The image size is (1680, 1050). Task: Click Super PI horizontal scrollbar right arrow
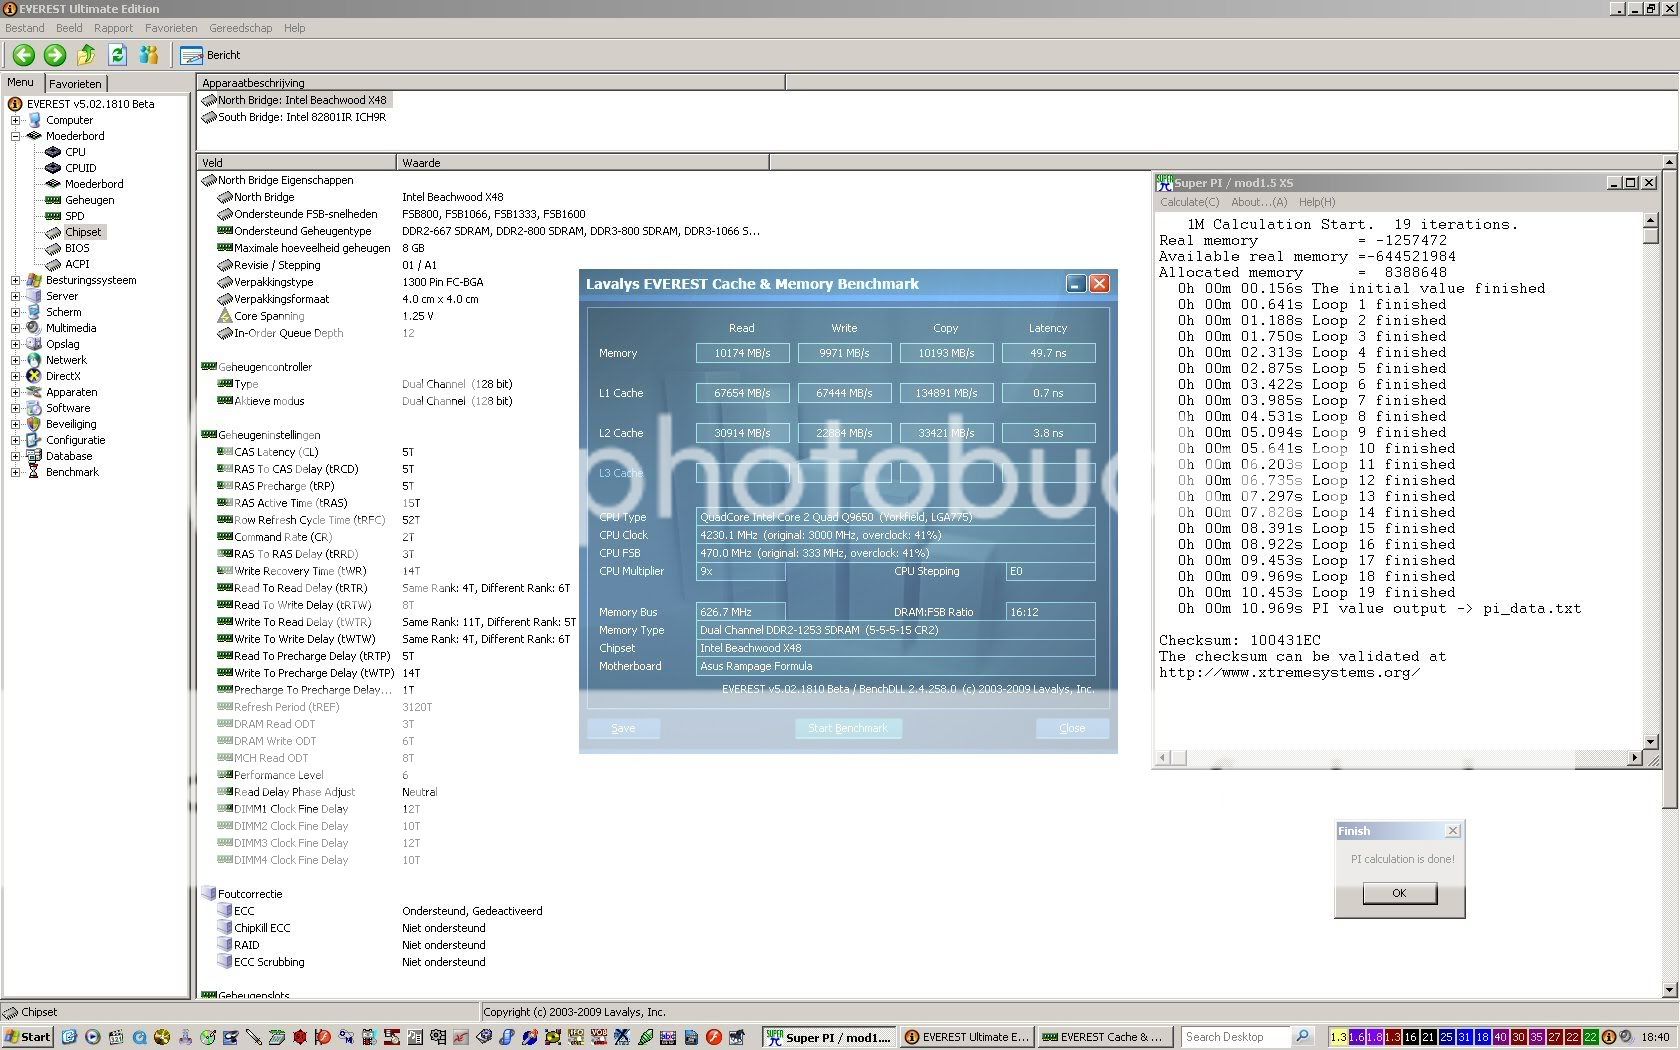(x=1634, y=758)
